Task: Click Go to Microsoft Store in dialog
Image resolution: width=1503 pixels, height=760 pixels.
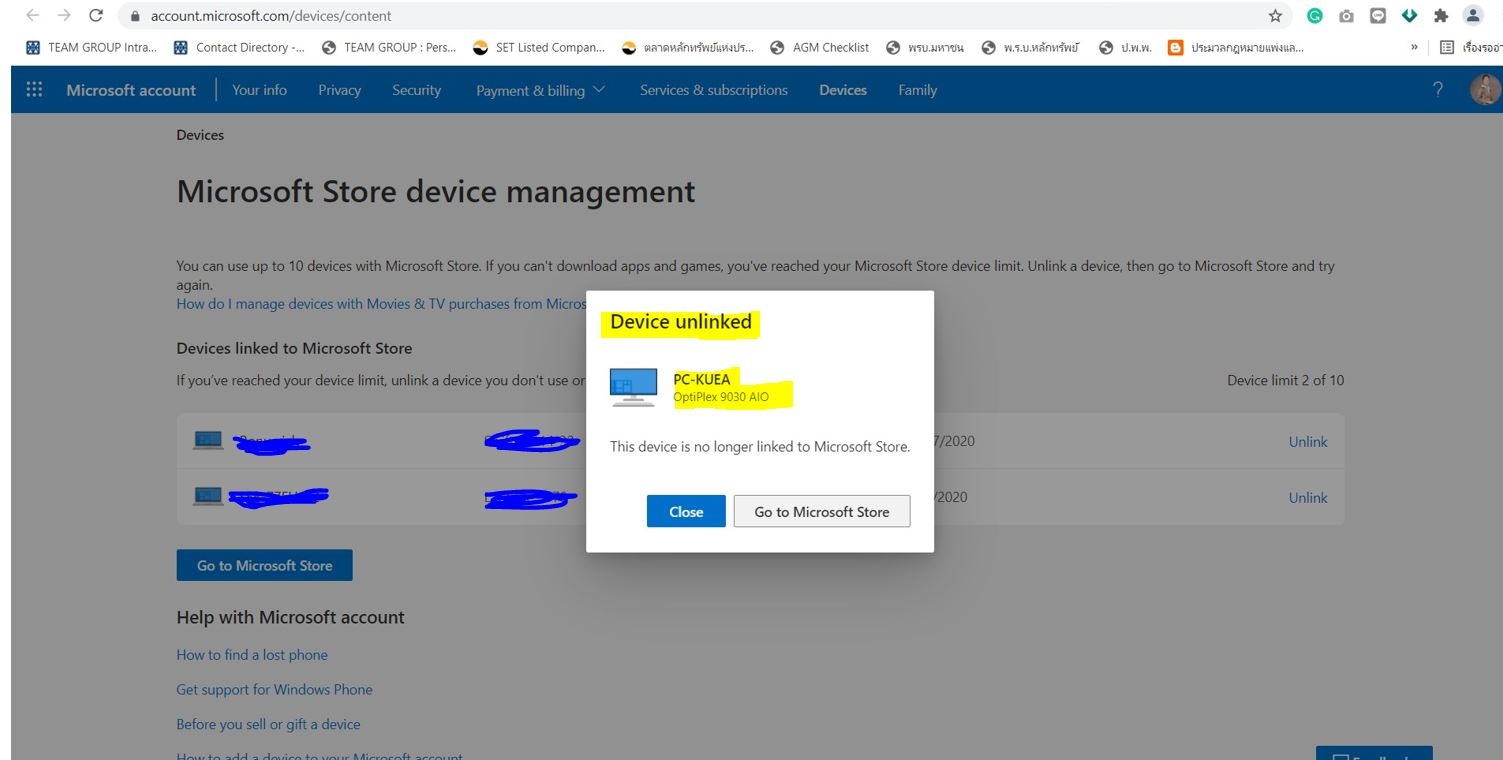Action: click(822, 511)
